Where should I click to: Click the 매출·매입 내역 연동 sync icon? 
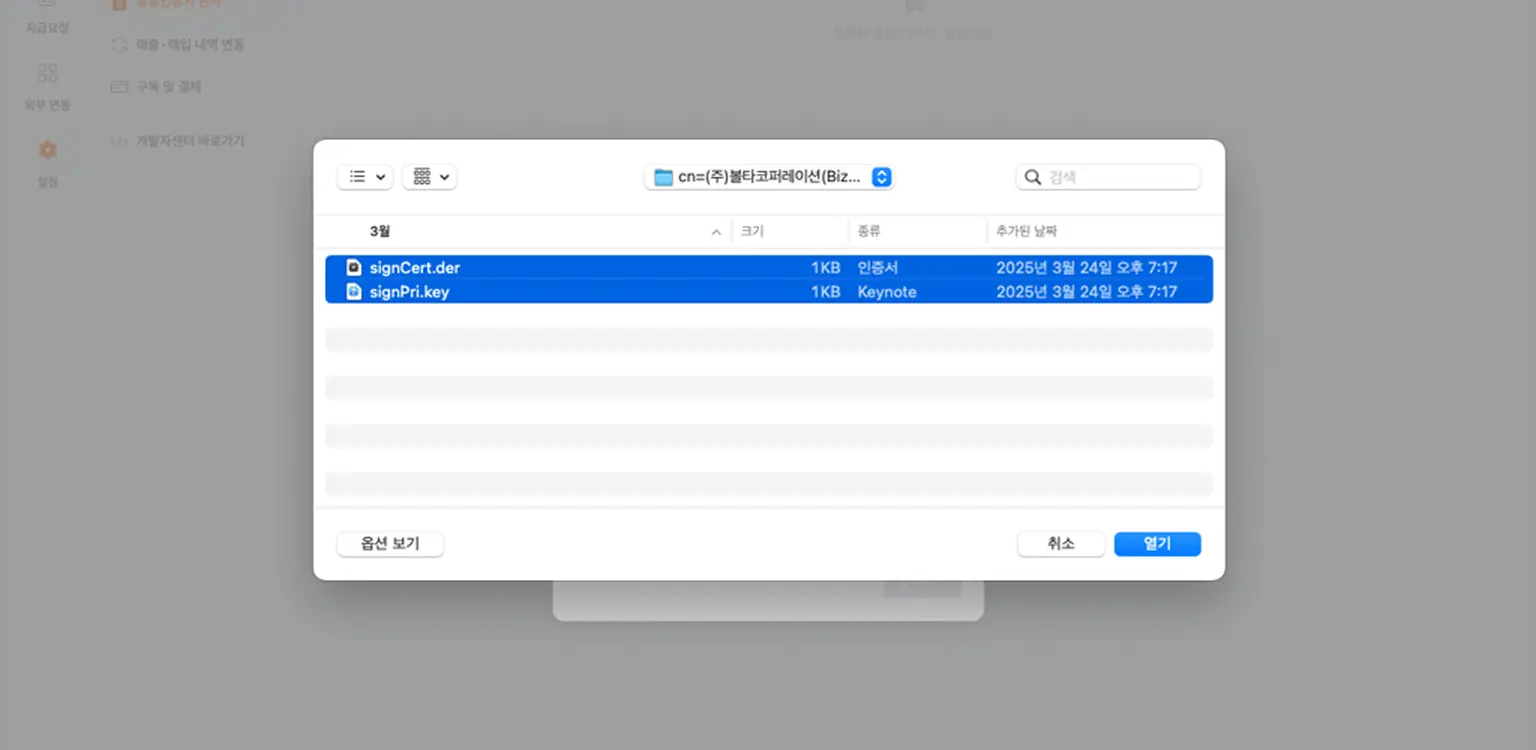pos(119,45)
